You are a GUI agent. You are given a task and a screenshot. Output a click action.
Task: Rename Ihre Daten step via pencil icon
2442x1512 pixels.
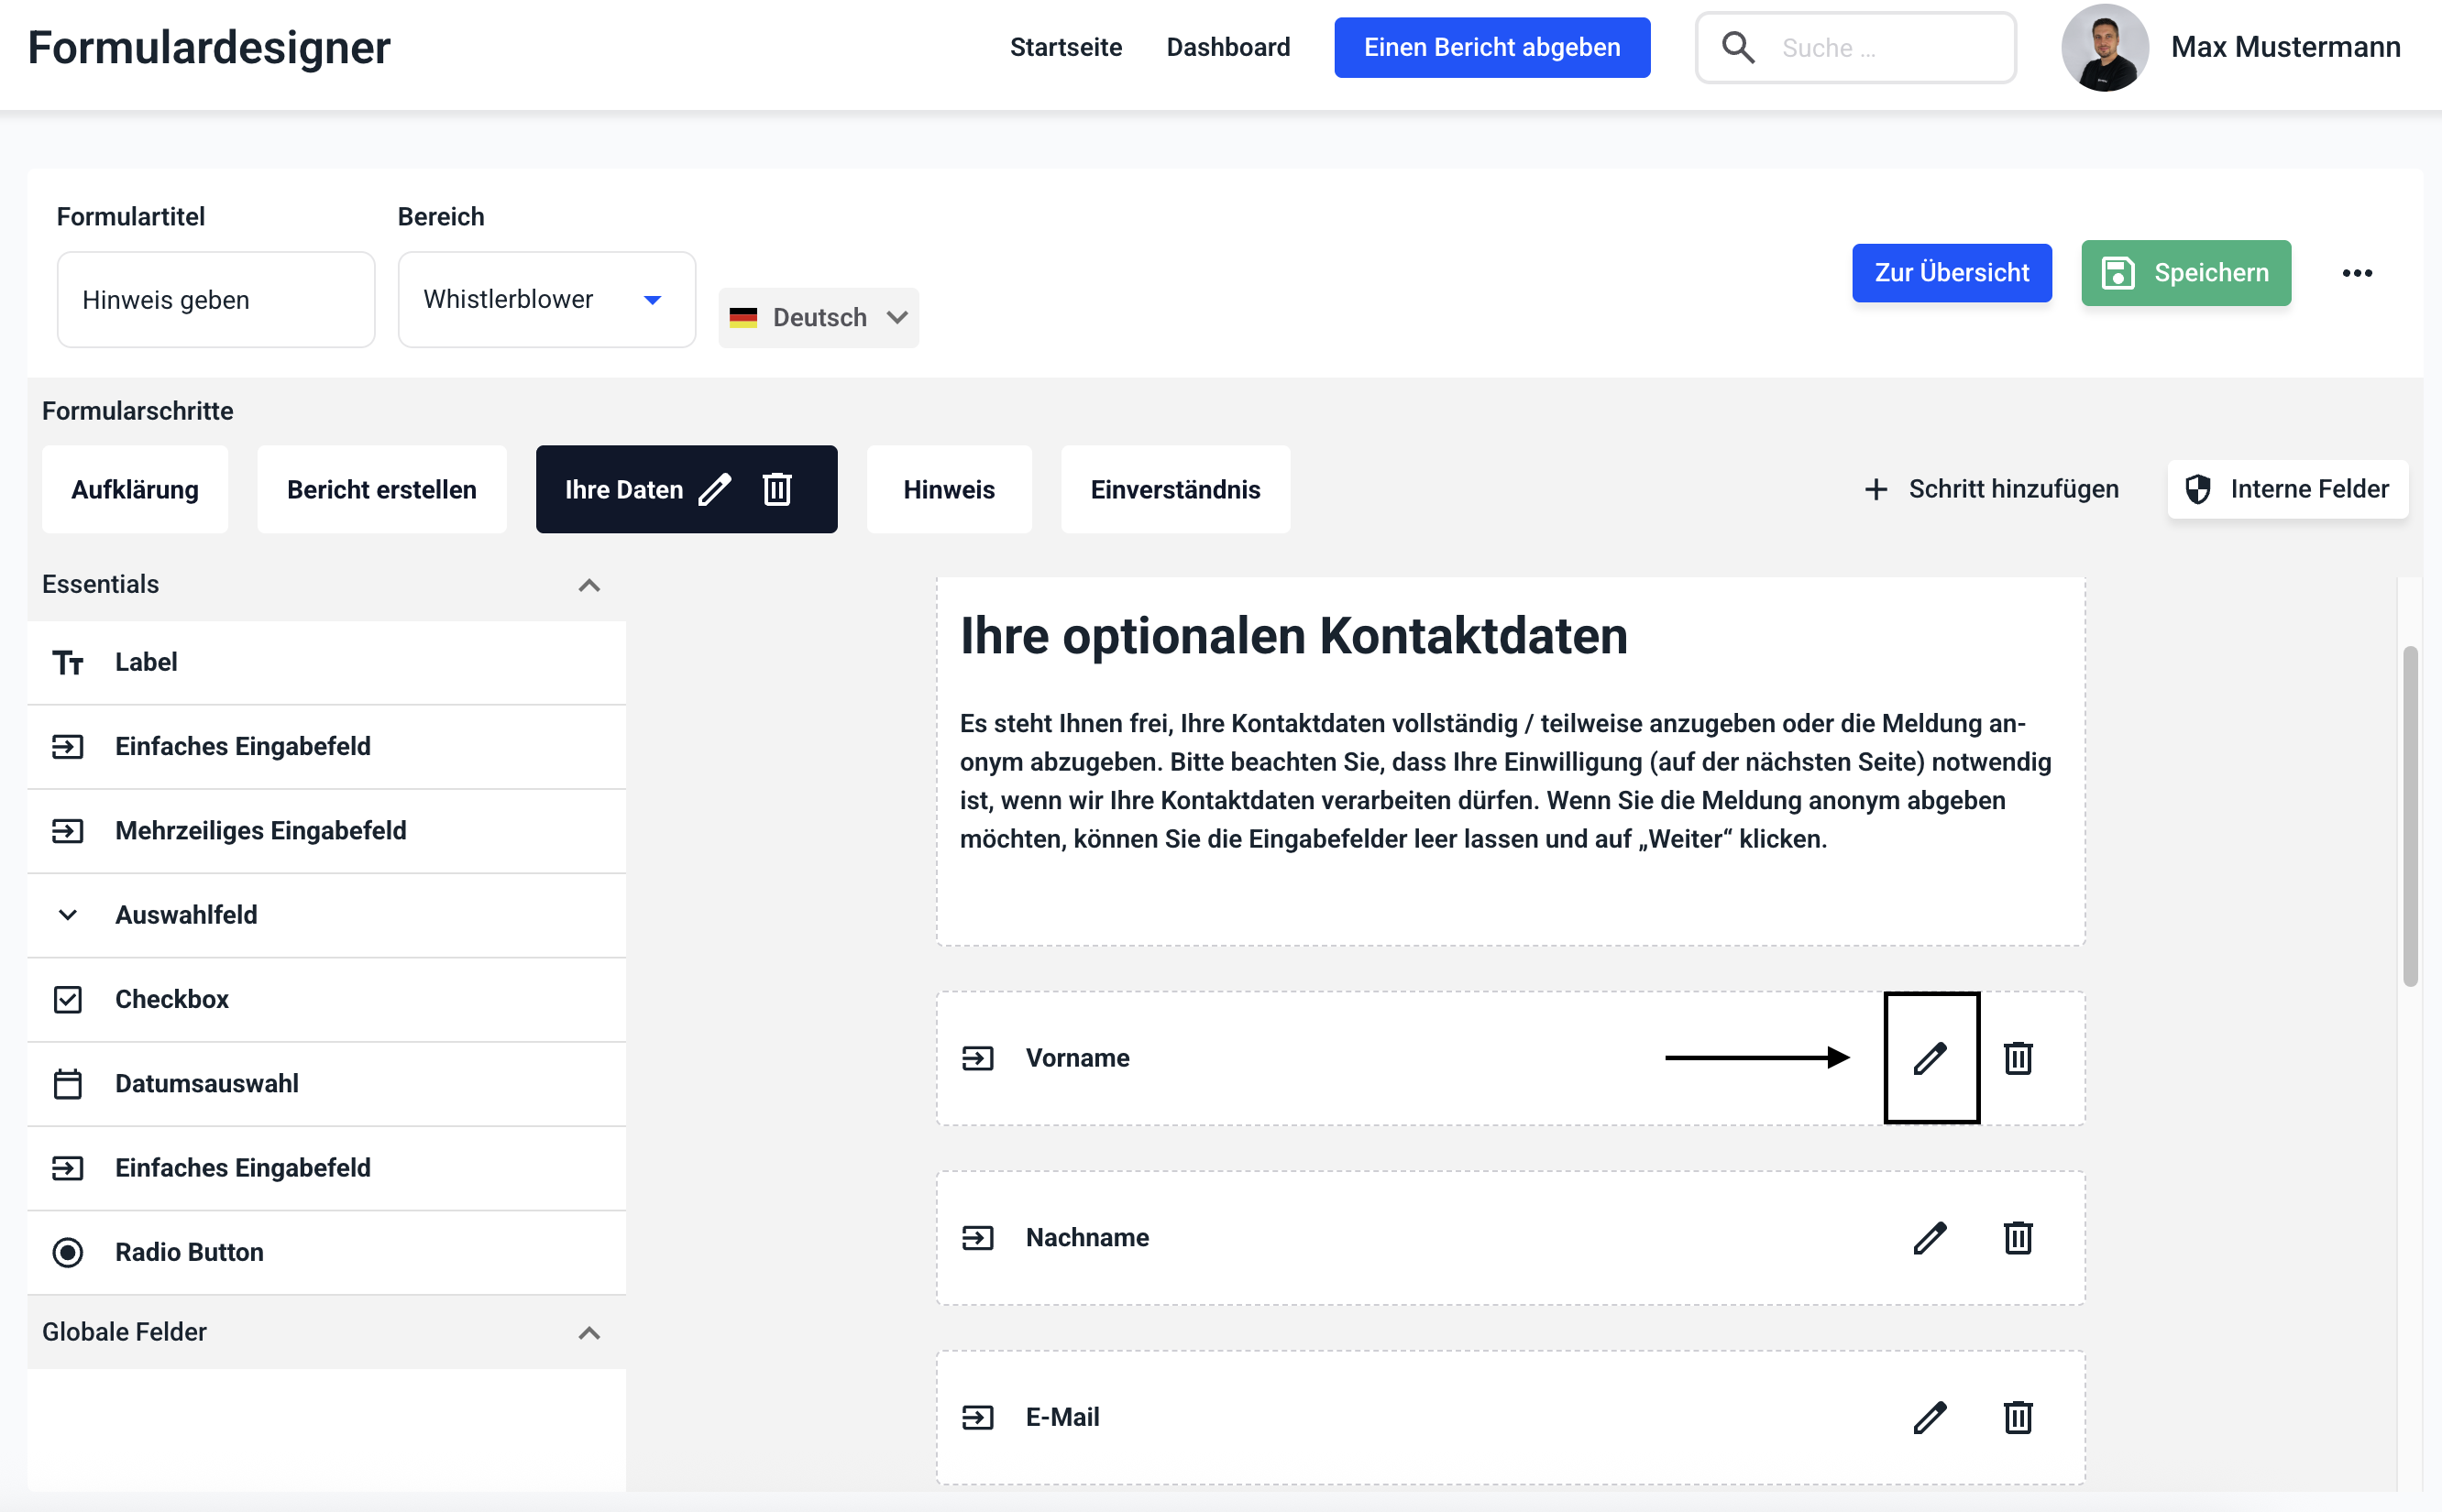(714, 489)
